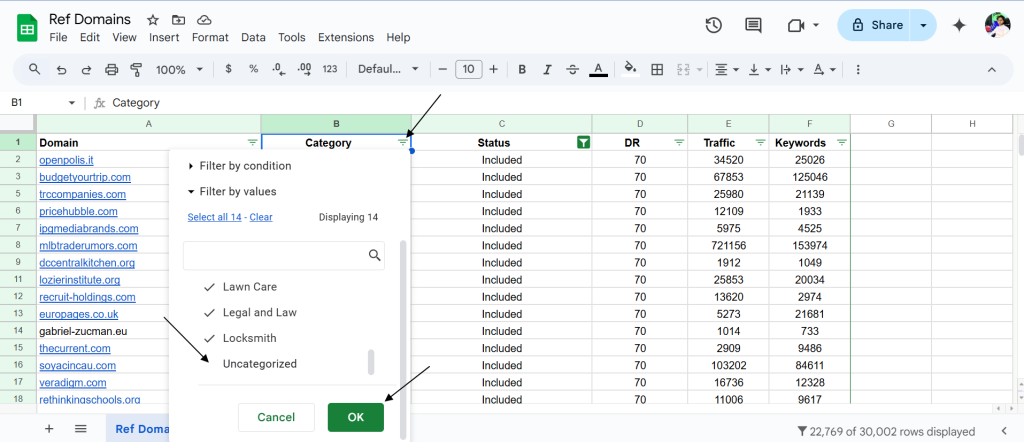Open the Domain column filter
The height and width of the screenshot is (442, 1024).
click(252, 142)
